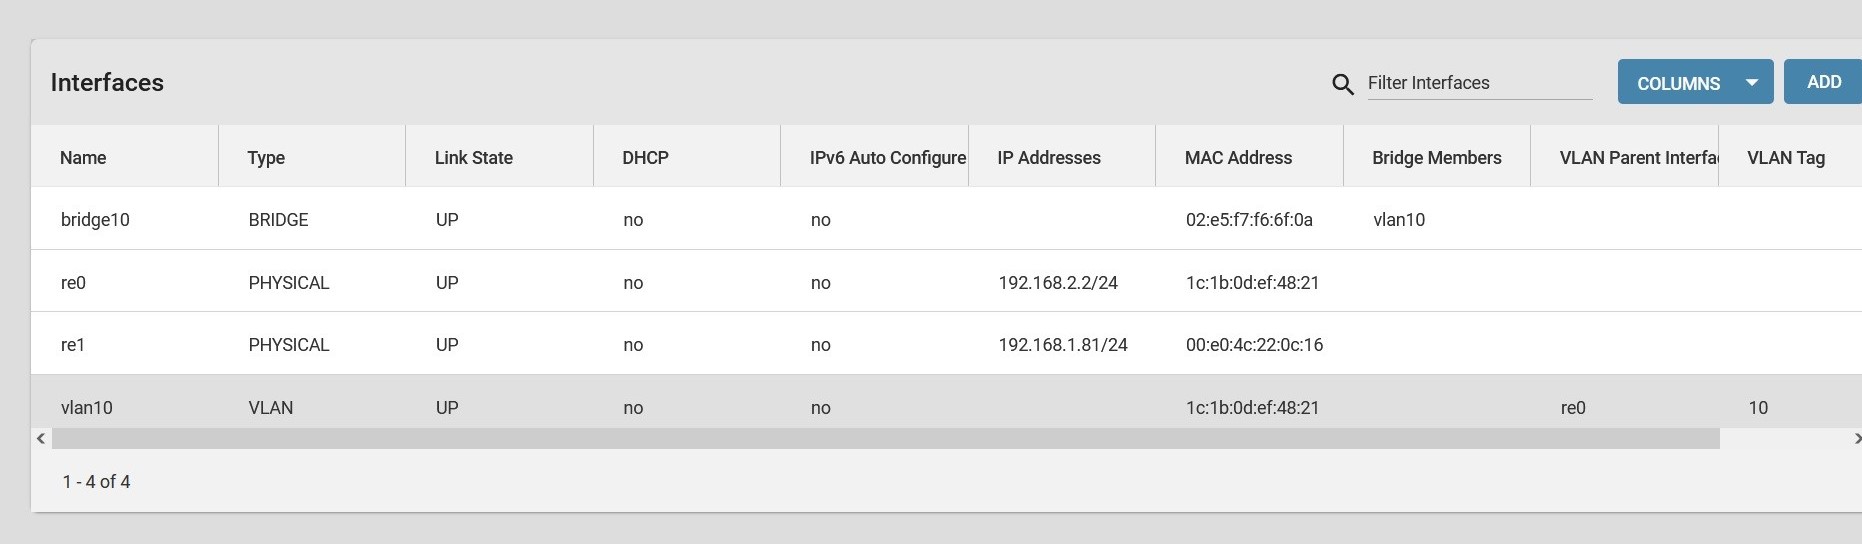Sort by the Name column header
The image size is (1862, 544).
click(83, 158)
